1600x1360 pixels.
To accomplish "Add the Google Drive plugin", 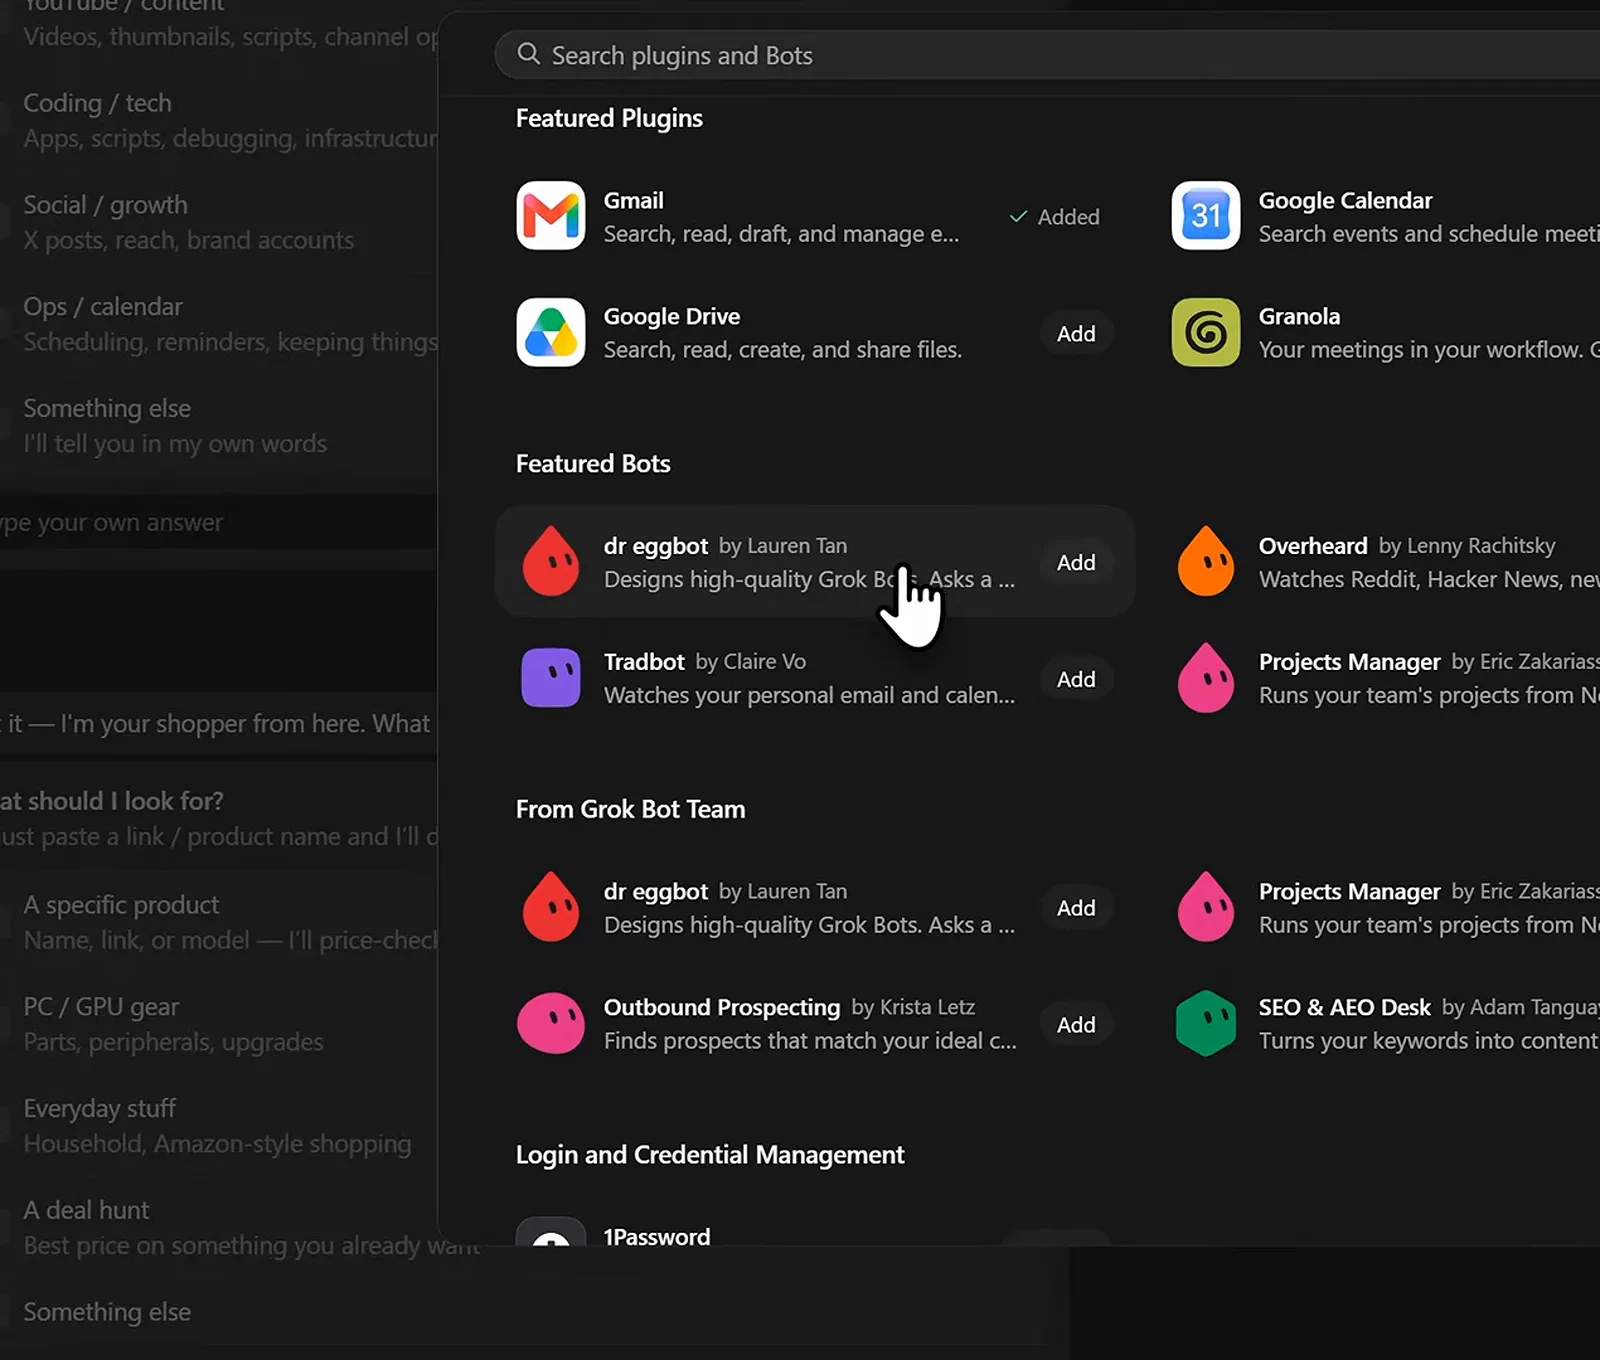I will pyautogui.click(x=1076, y=334).
